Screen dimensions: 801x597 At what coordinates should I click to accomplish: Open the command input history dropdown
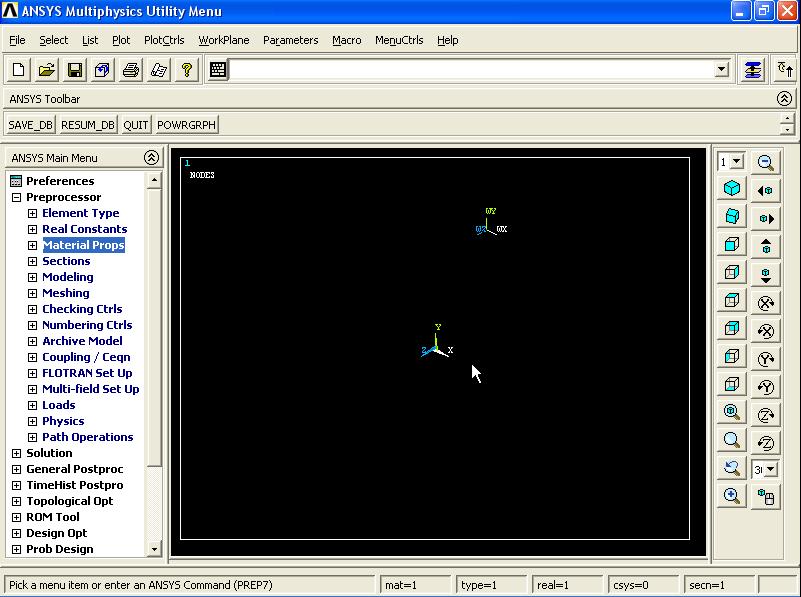[721, 69]
